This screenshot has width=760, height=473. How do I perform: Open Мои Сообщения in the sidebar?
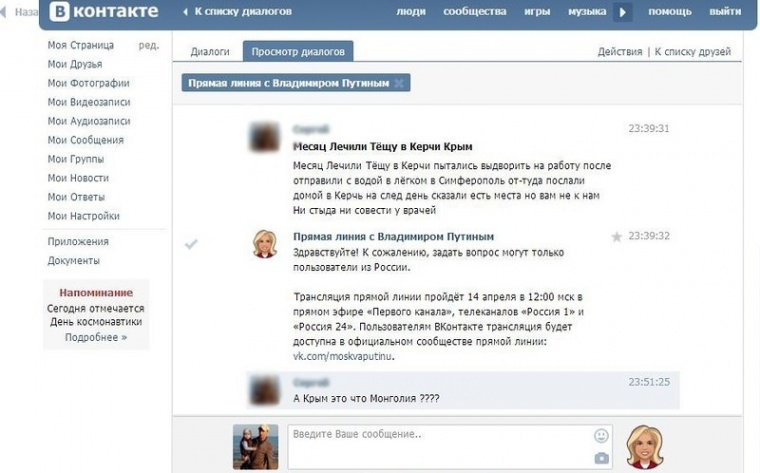tap(85, 140)
